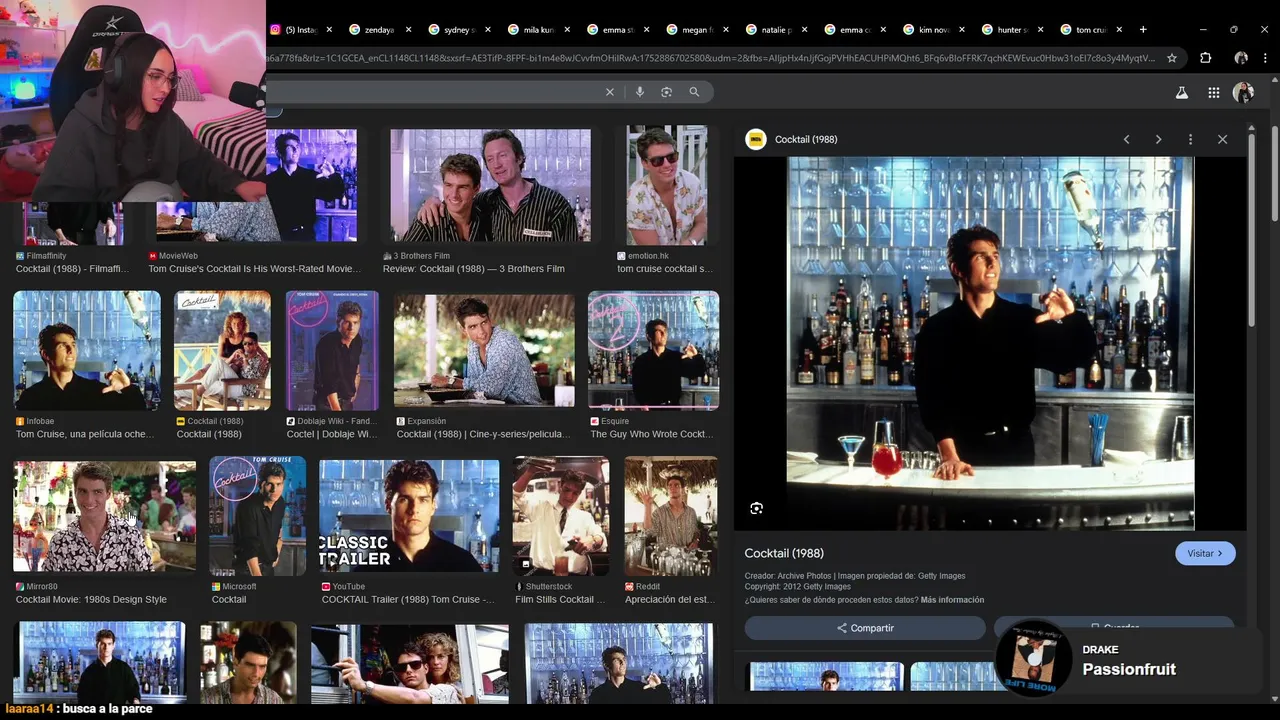Click the source favicon next to Cocktail (1988) header
The image size is (1280, 720).
[x=756, y=139]
